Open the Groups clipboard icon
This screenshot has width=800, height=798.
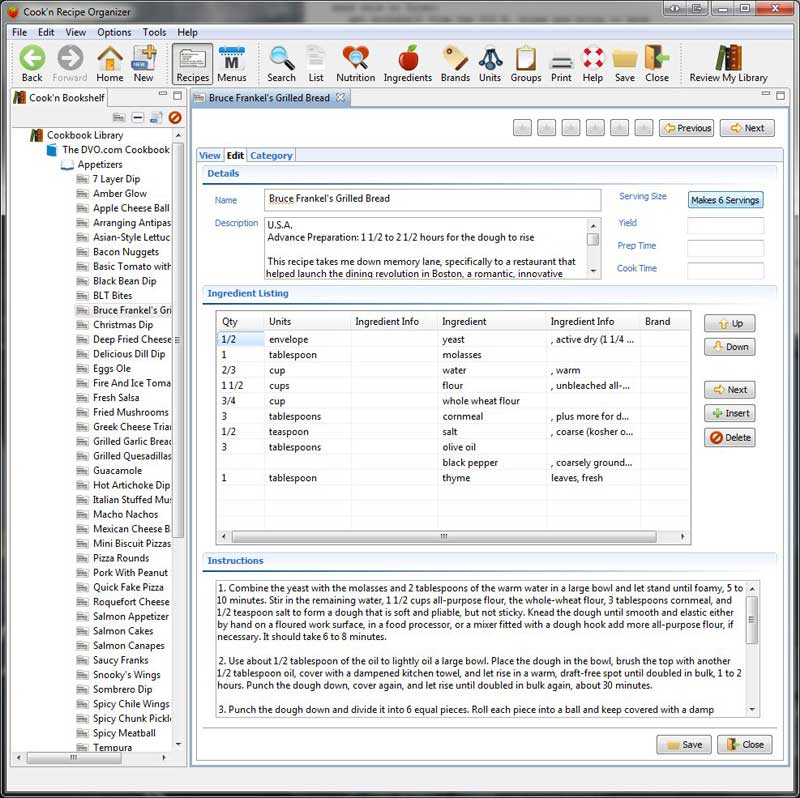pos(526,64)
